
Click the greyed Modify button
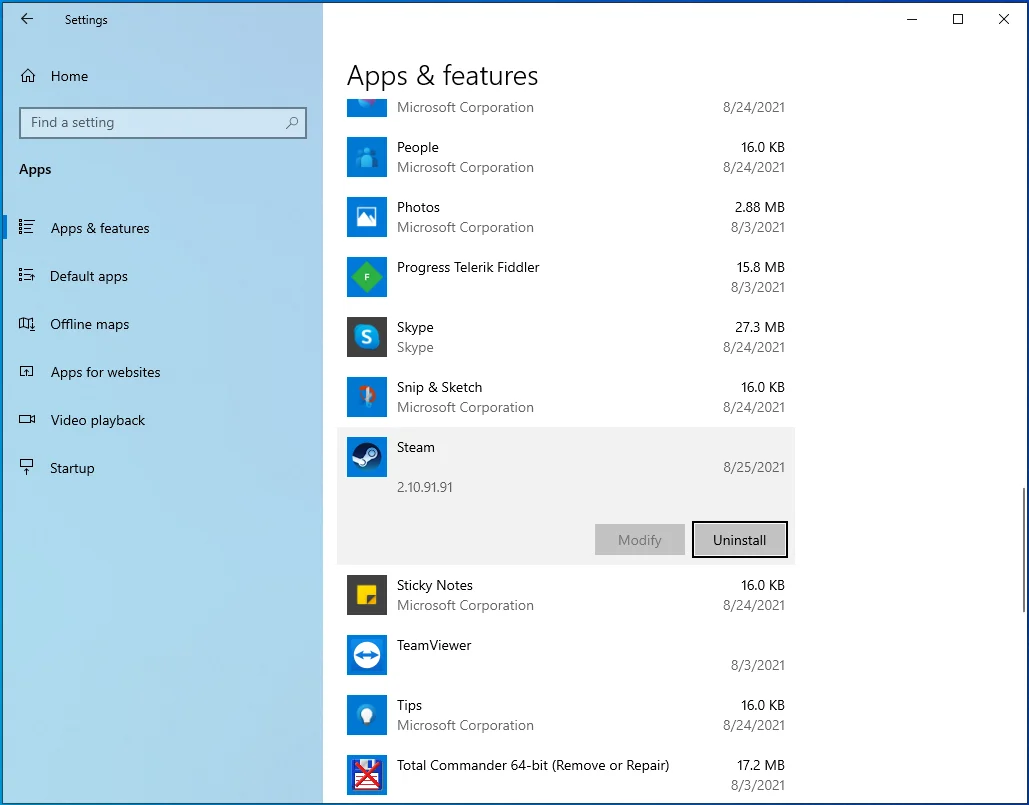640,539
